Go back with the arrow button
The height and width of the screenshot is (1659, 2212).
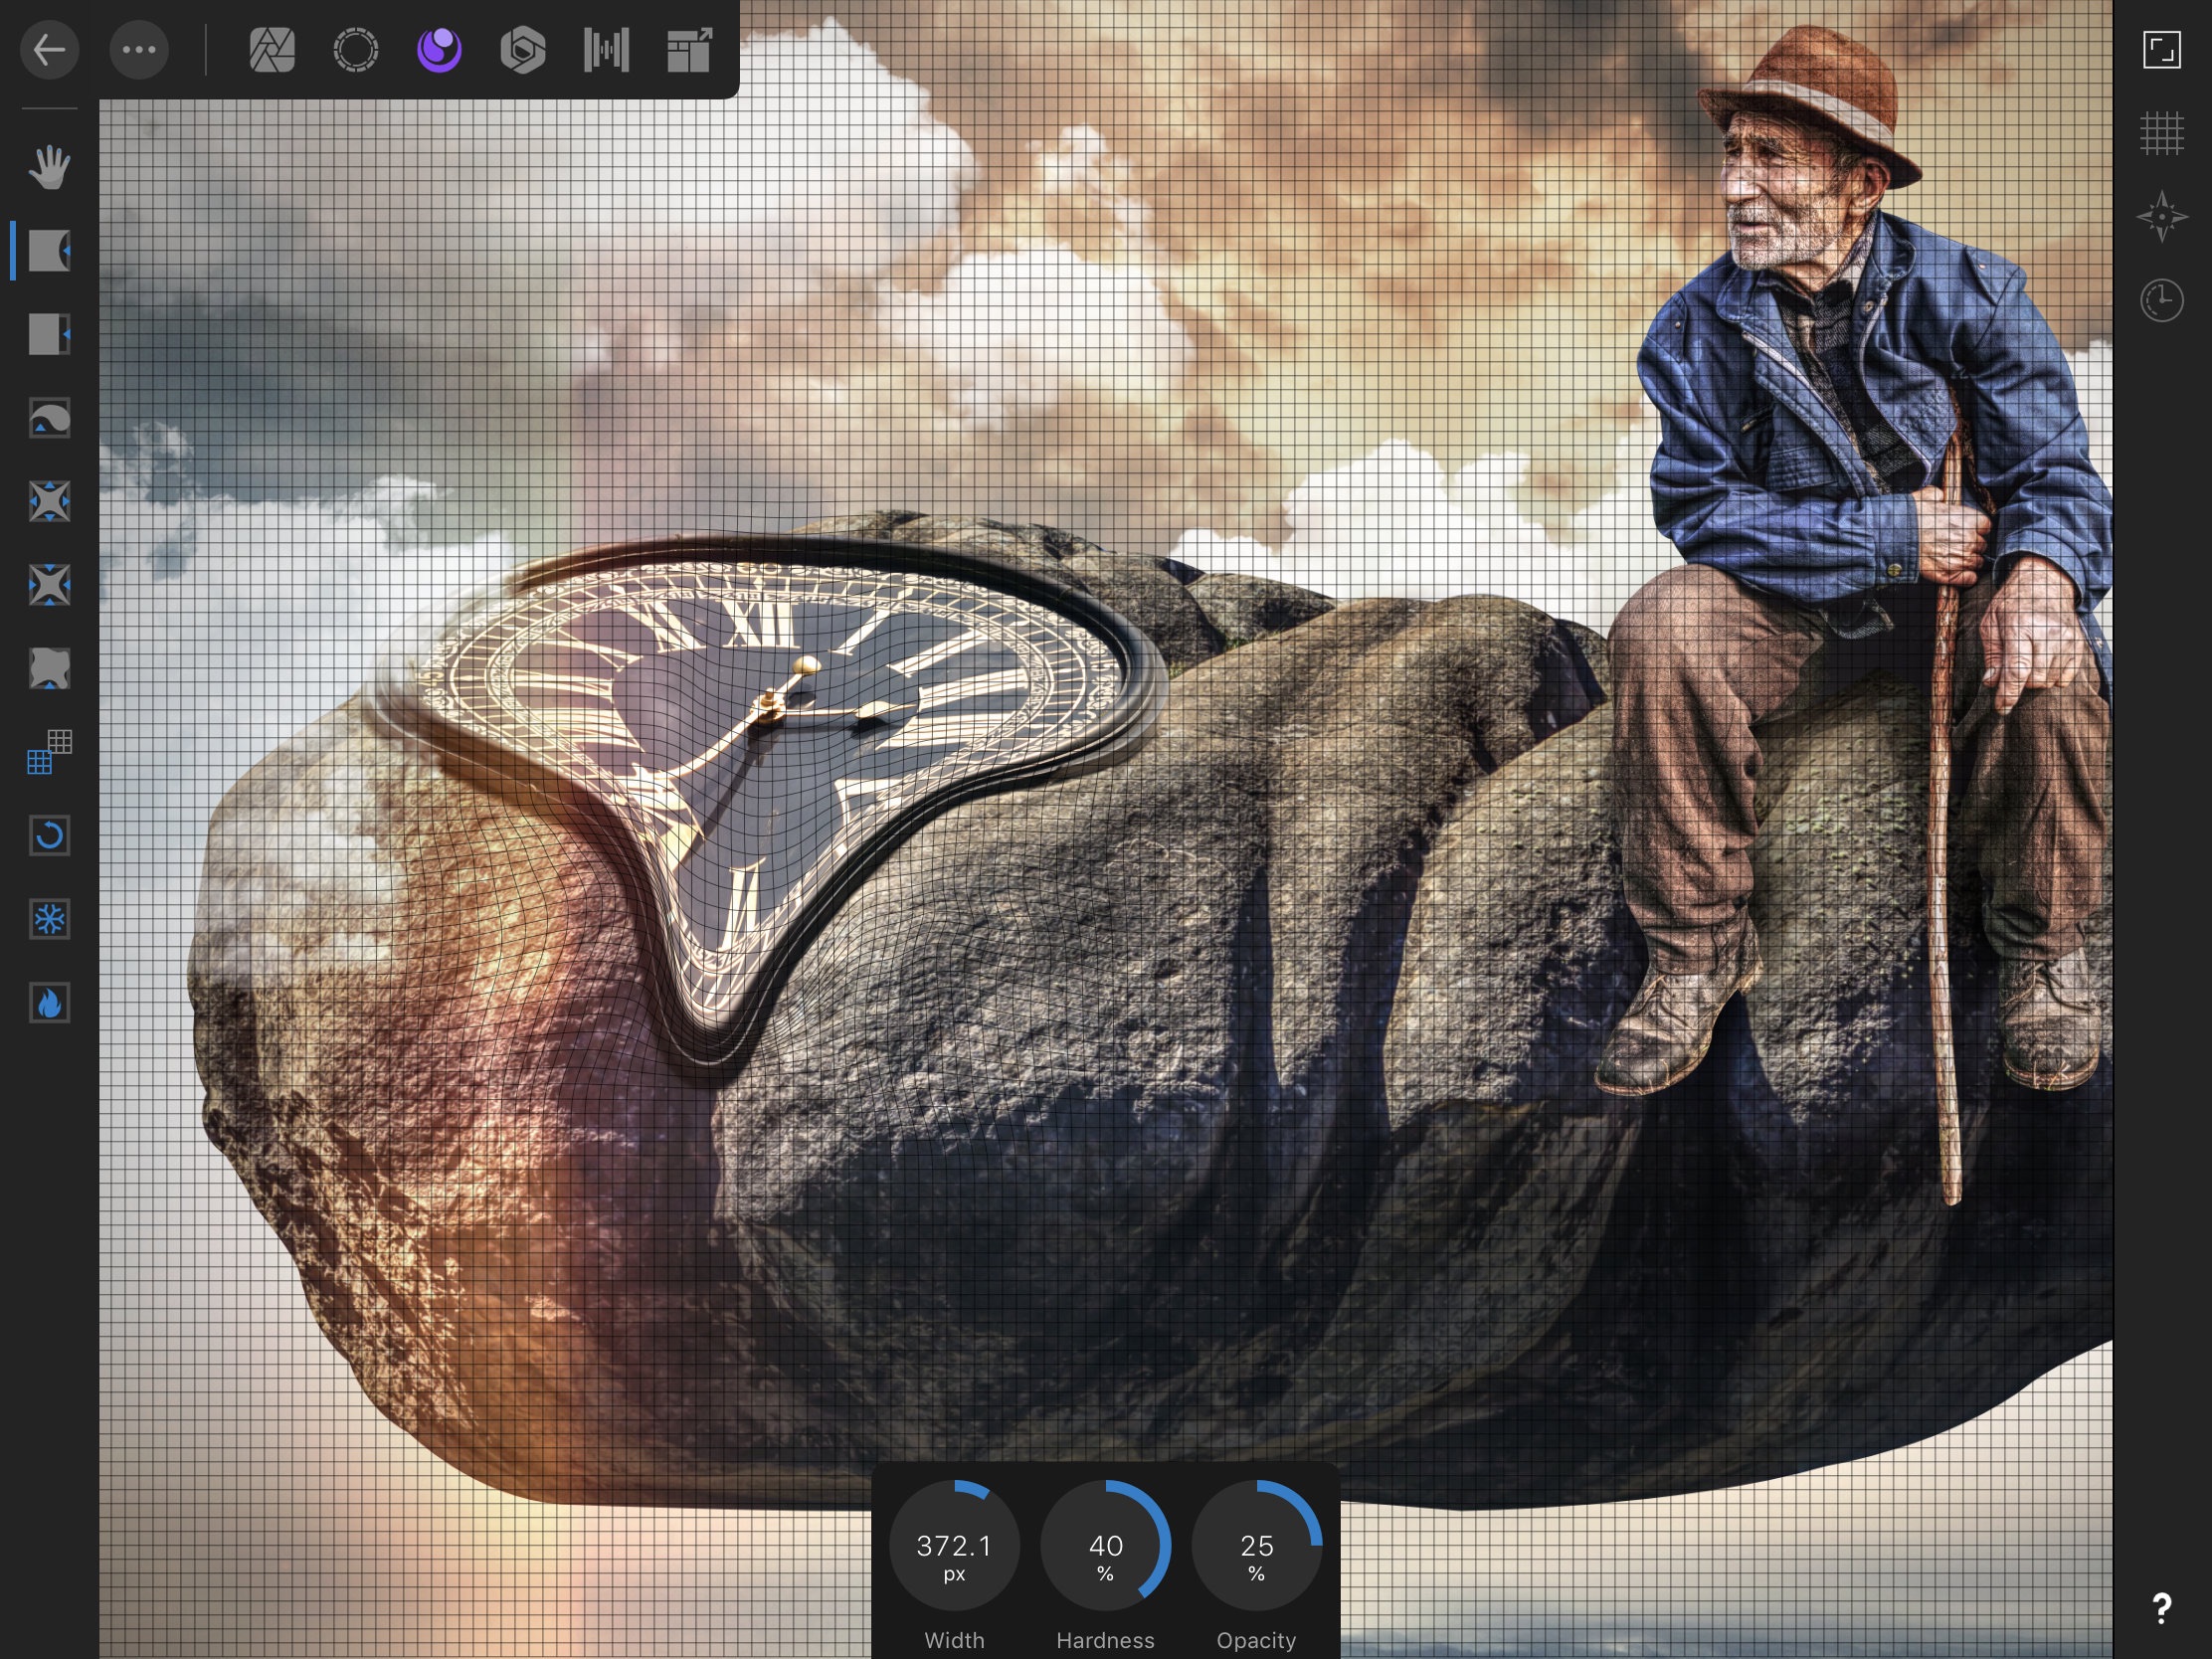[x=49, y=49]
